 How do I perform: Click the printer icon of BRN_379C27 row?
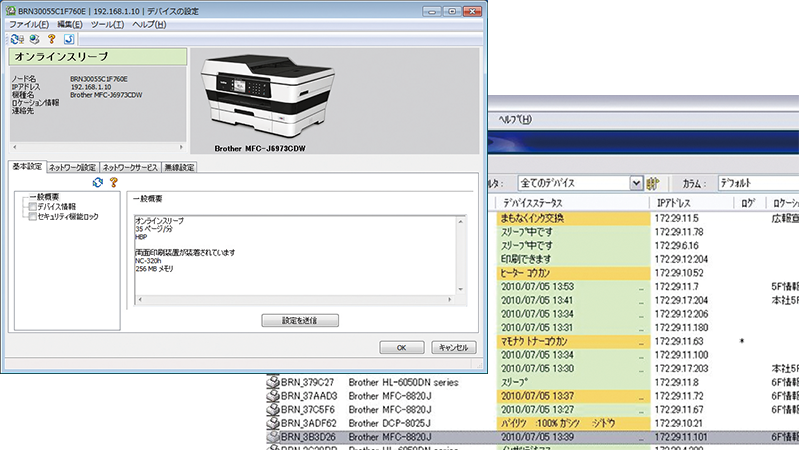point(273,382)
